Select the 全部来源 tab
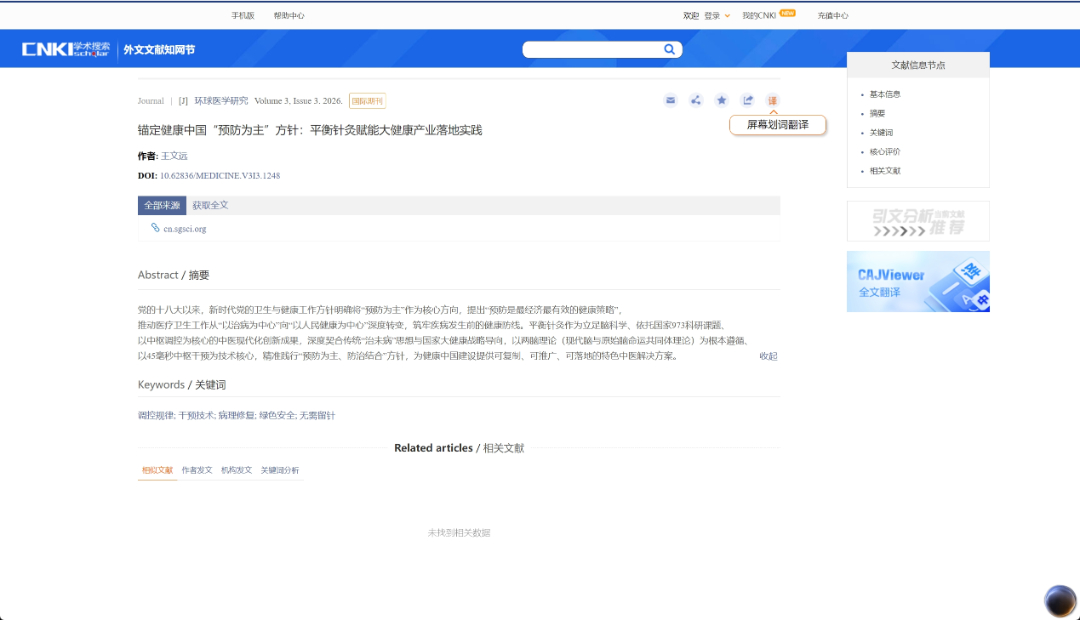This screenshot has width=1080, height=620. [x=162, y=205]
